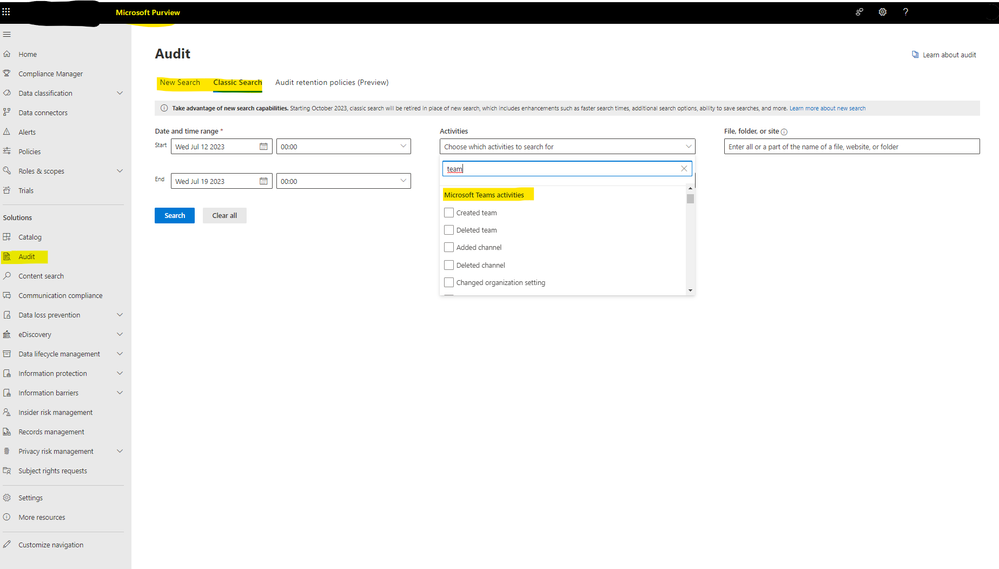Clear the activities search box X
999x569 pixels.
(684, 169)
